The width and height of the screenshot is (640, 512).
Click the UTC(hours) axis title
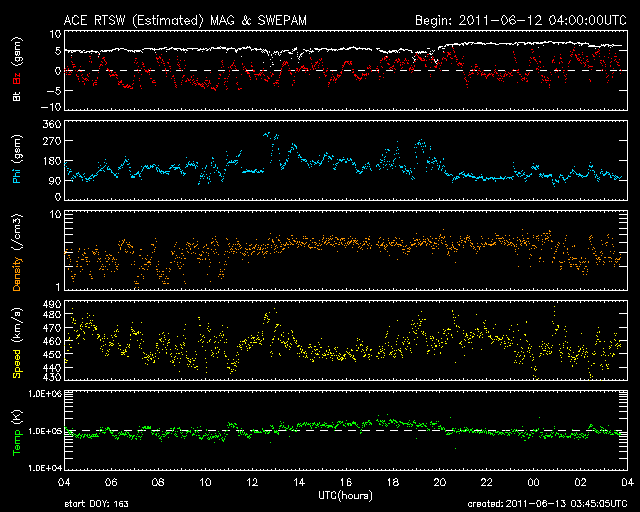(348, 493)
